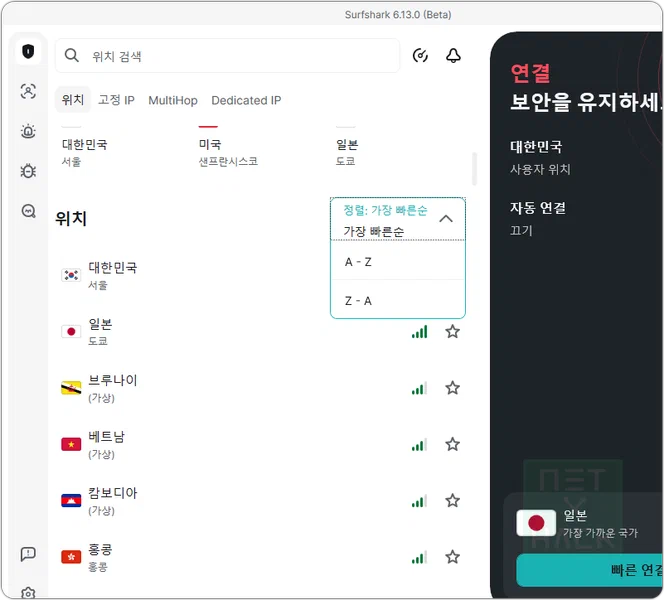Open the feedback chat bubble icon
This screenshot has width=664, height=600.
point(28,553)
